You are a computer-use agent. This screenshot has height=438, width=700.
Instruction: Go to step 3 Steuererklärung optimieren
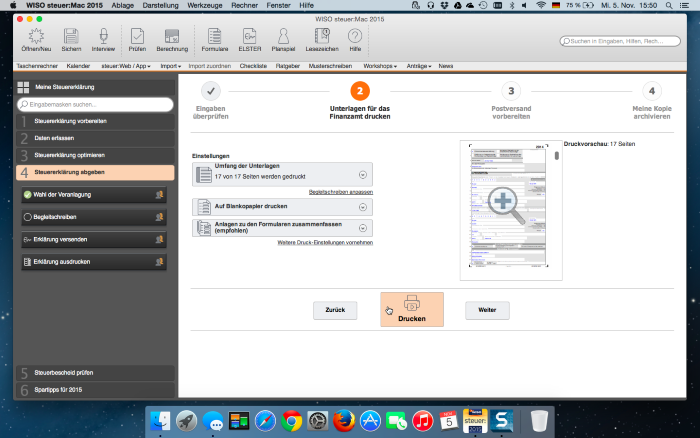[x=95, y=155]
